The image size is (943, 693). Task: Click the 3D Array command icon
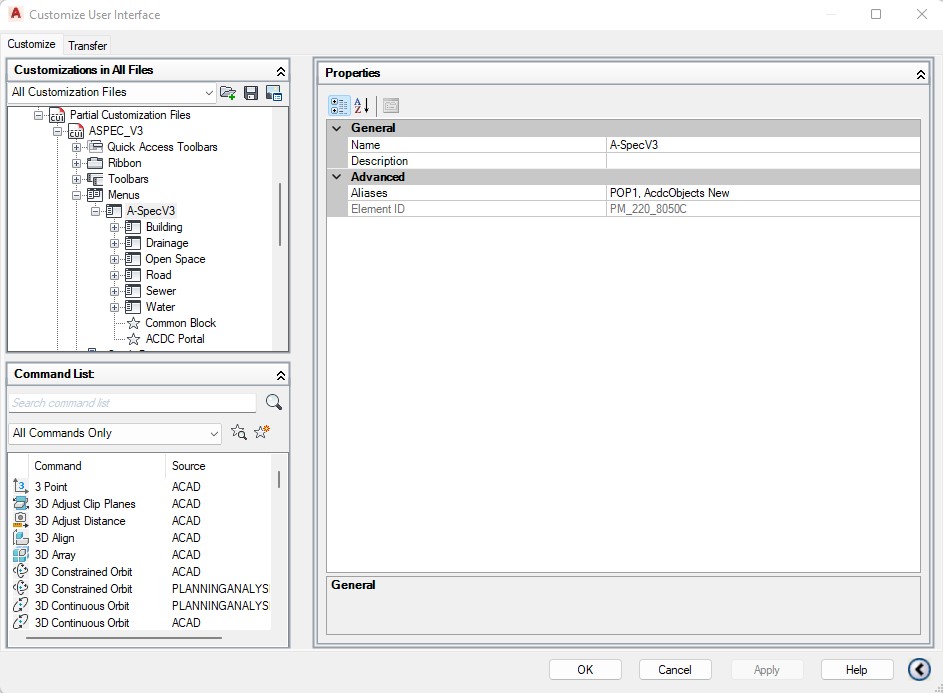[x=20, y=554]
